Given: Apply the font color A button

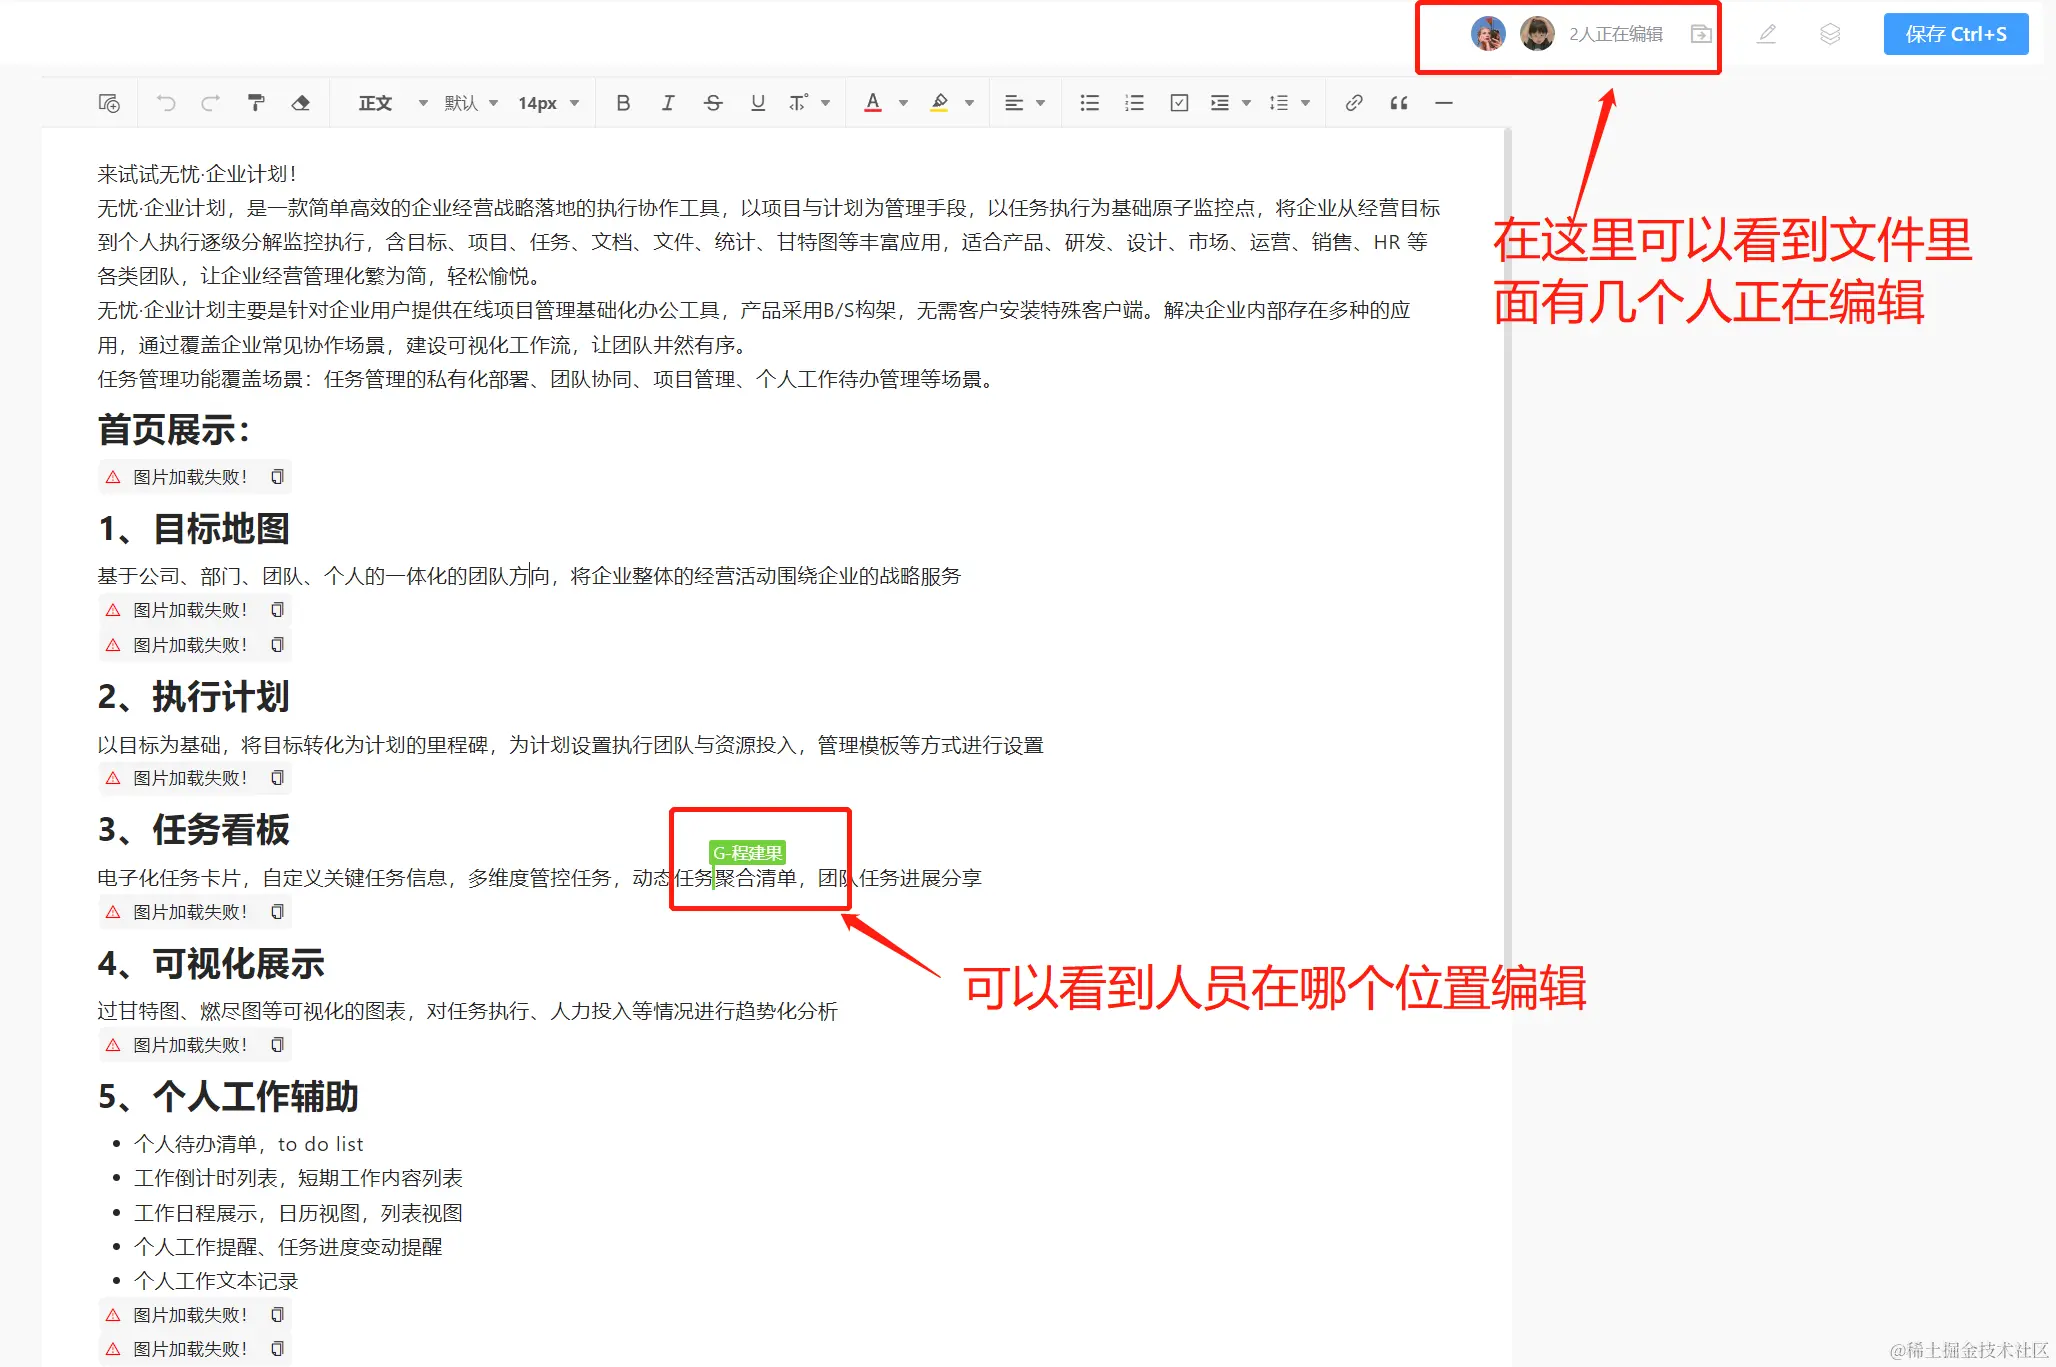Looking at the screenshot, I should point(873,103).
